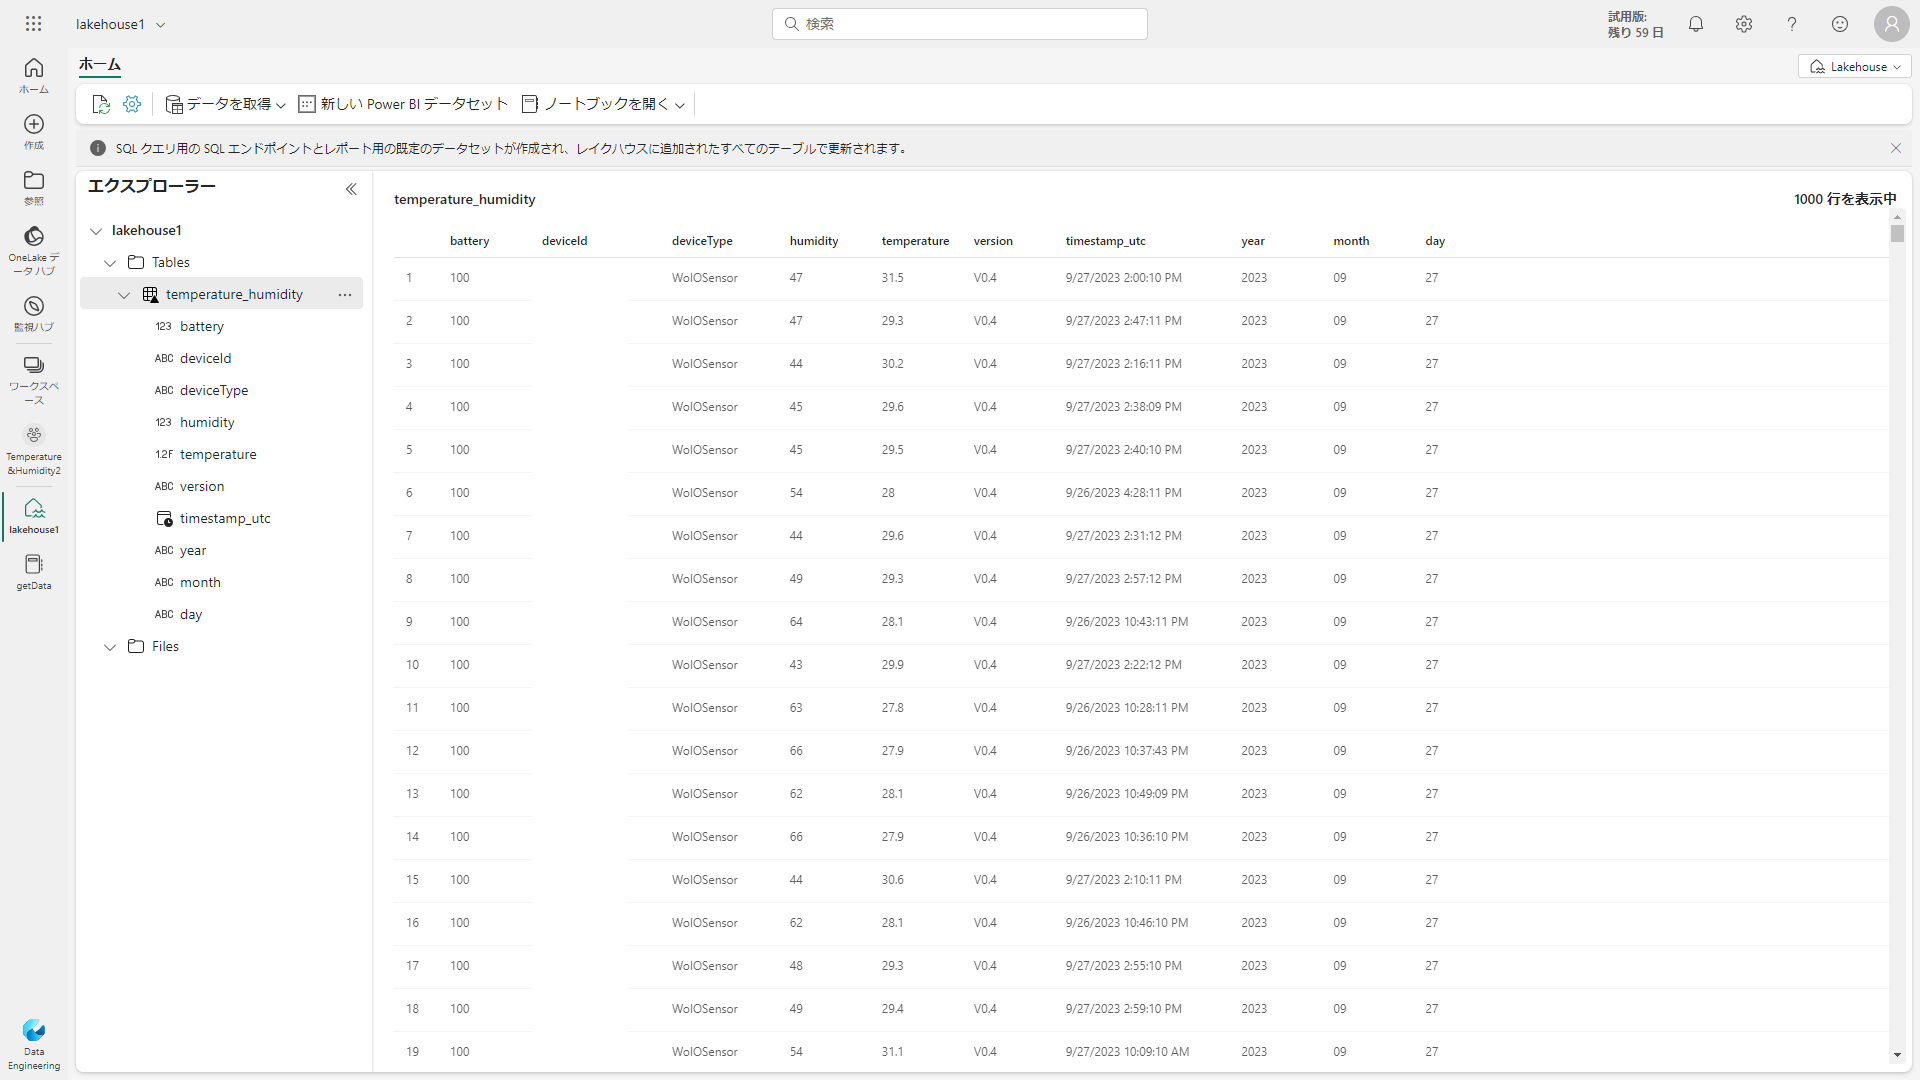Expand the Files folder chevron
This screenshot has width=1920, height=1080.
click(x=110, y=647)
